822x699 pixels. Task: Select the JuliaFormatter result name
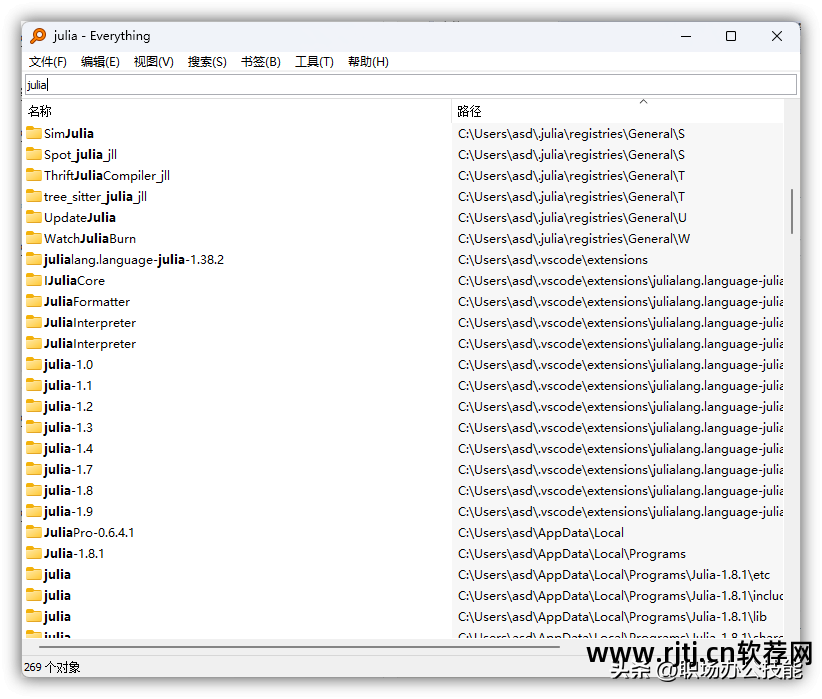86,302
